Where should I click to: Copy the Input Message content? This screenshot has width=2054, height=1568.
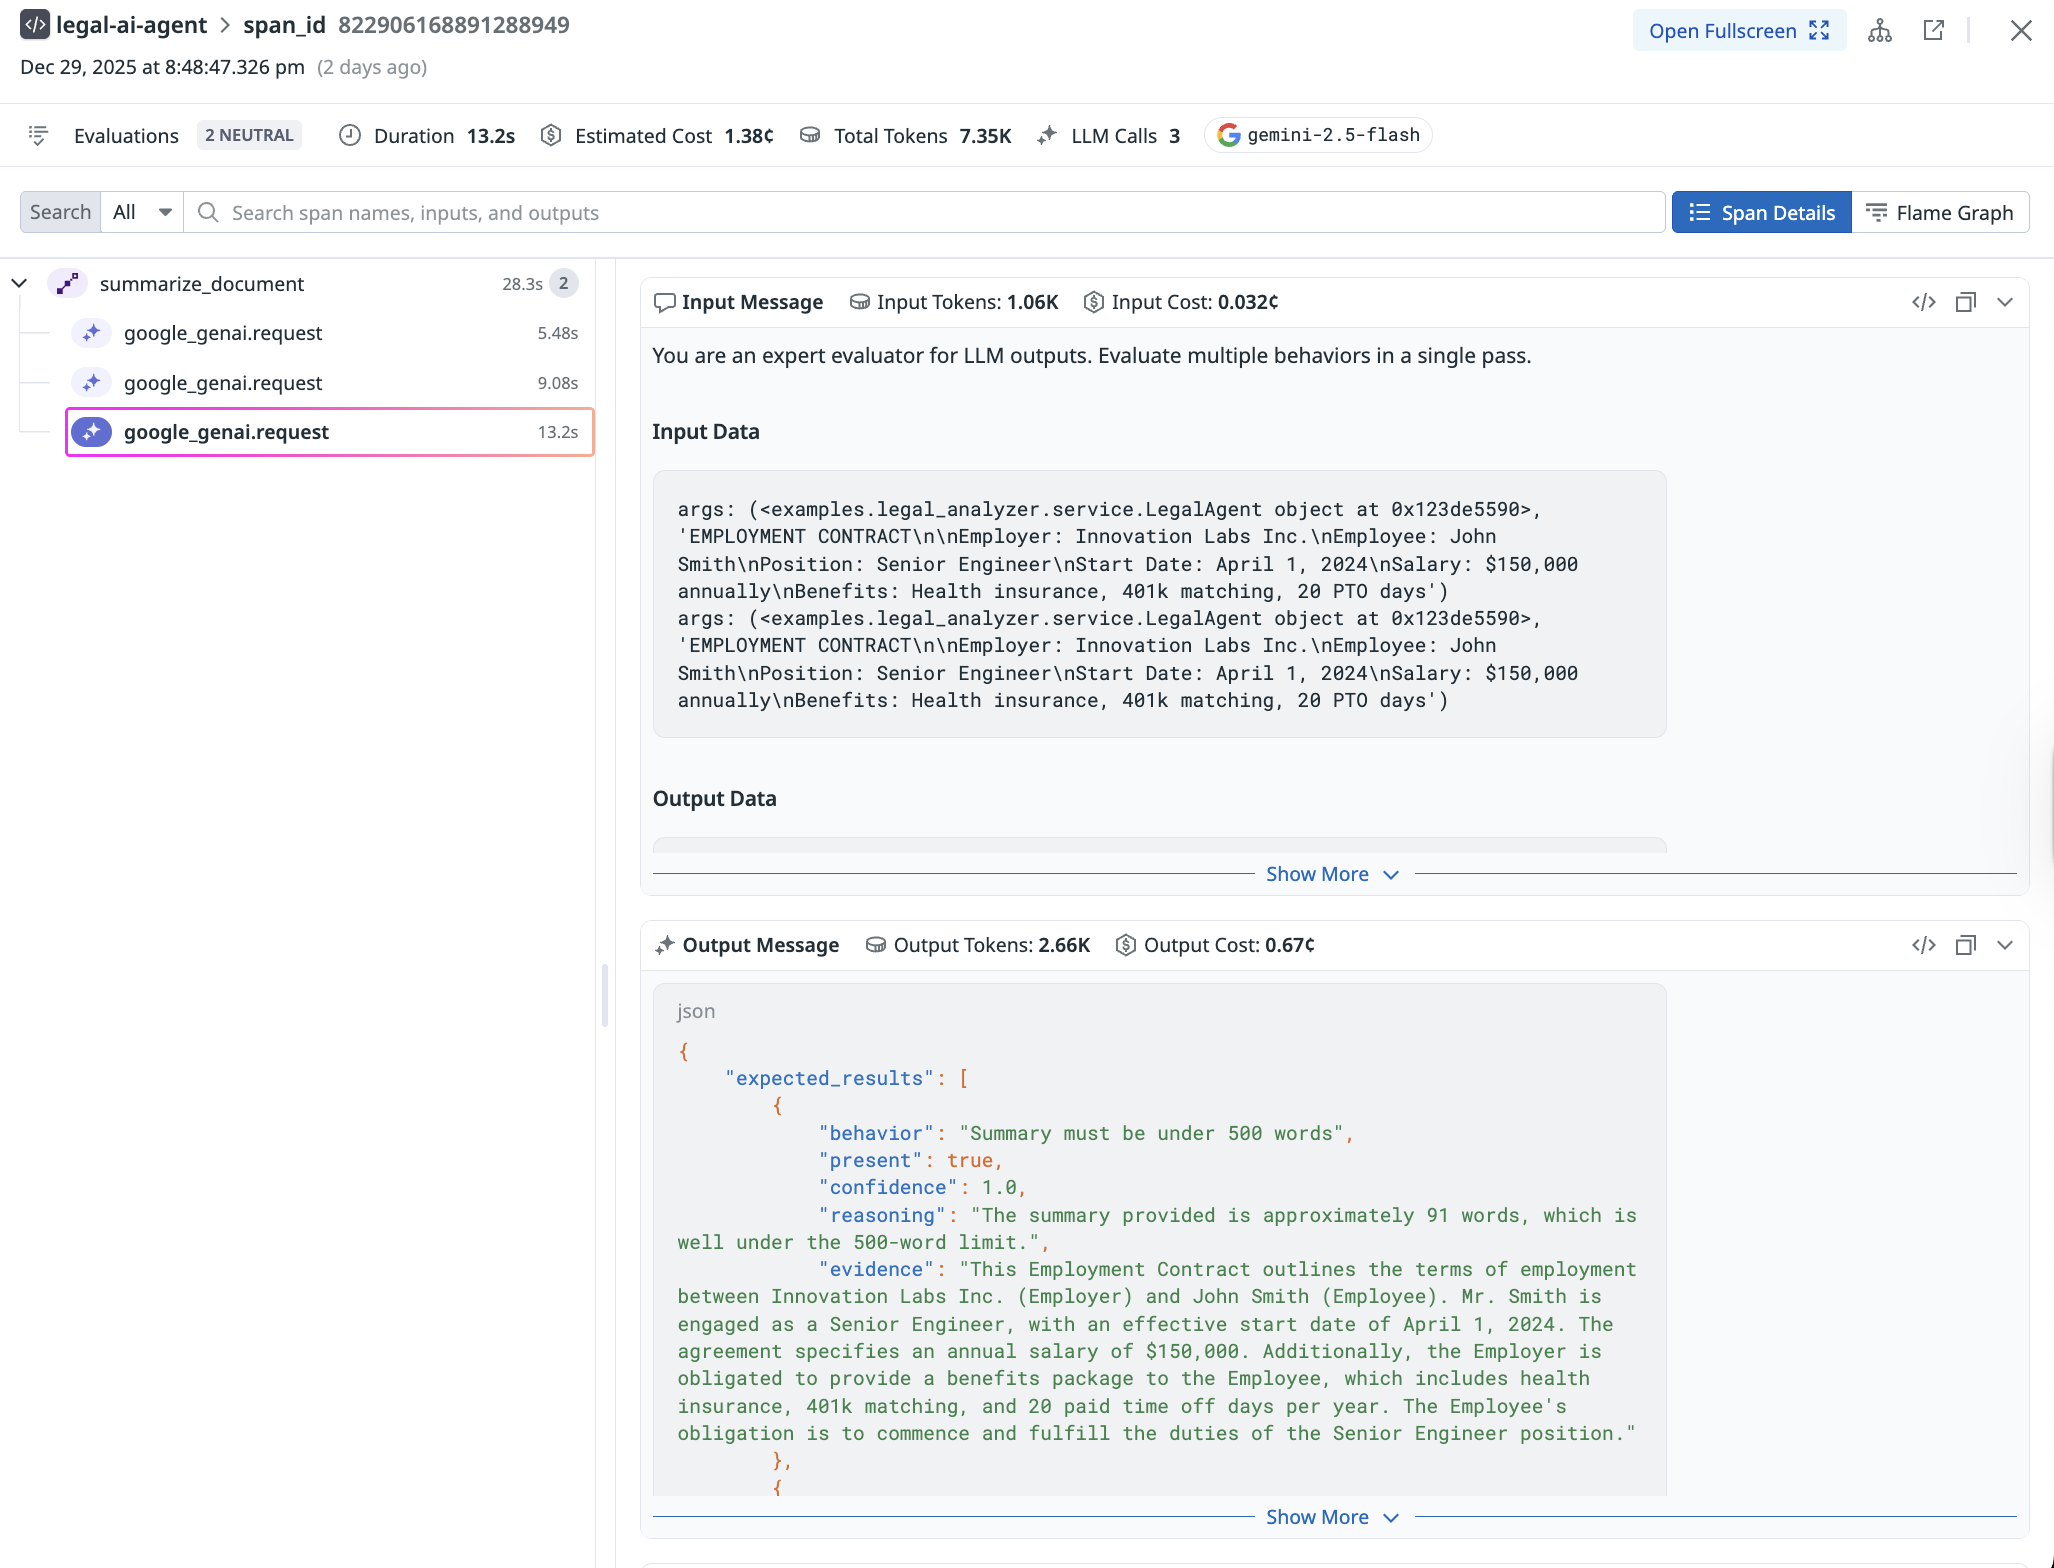[1966, 302]
